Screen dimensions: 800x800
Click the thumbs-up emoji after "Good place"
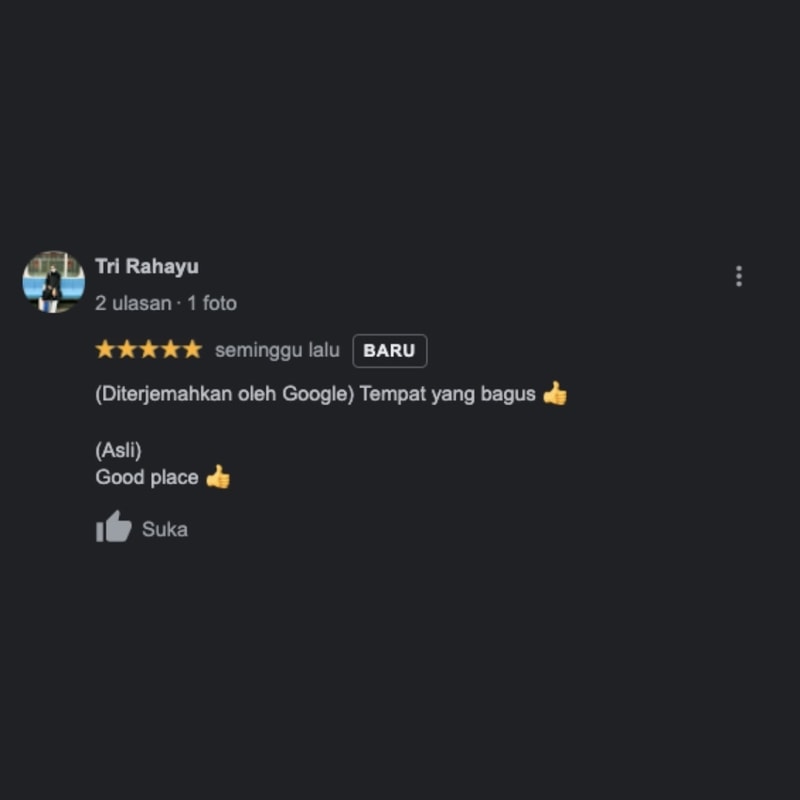[218, 477]
